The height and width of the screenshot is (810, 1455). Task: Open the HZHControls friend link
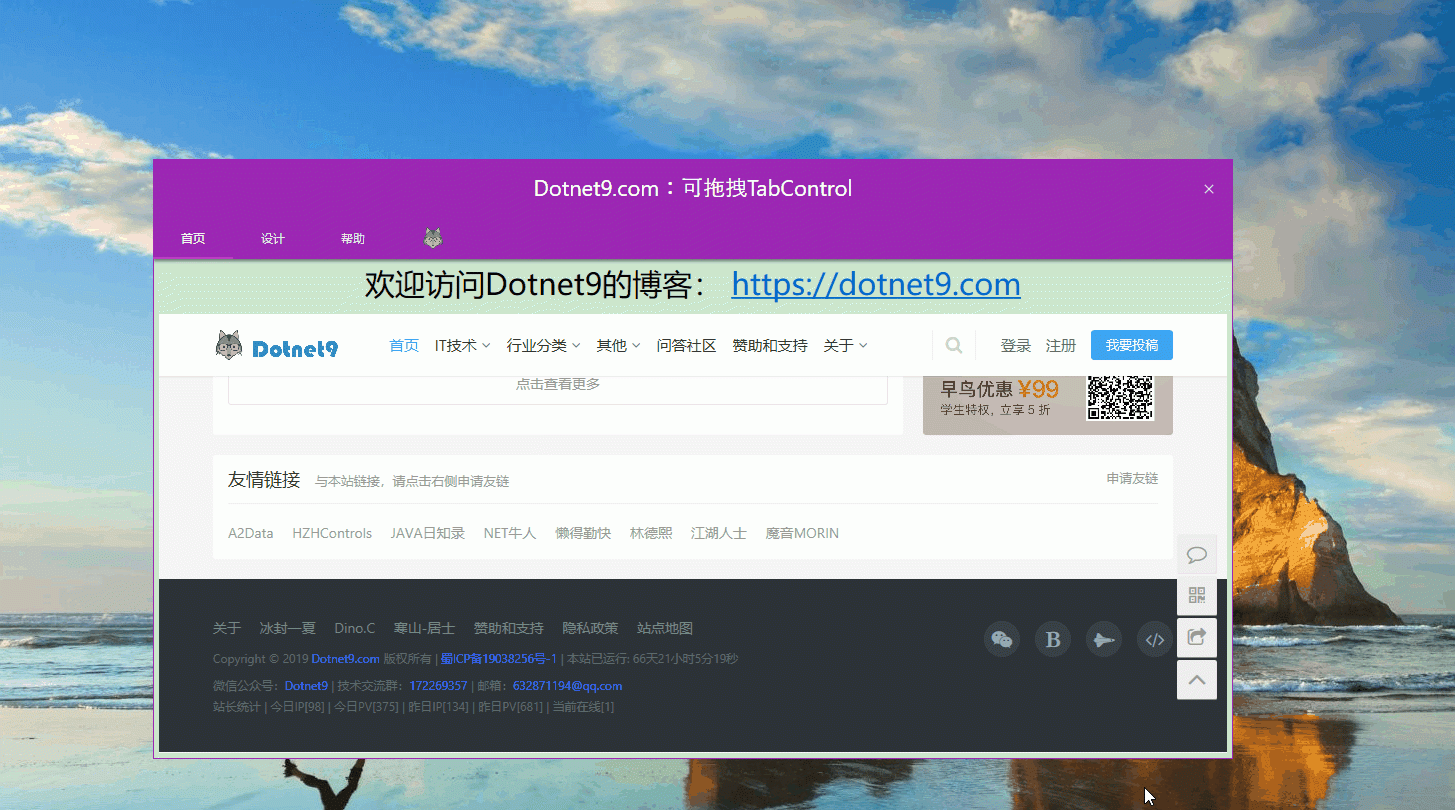332,533
